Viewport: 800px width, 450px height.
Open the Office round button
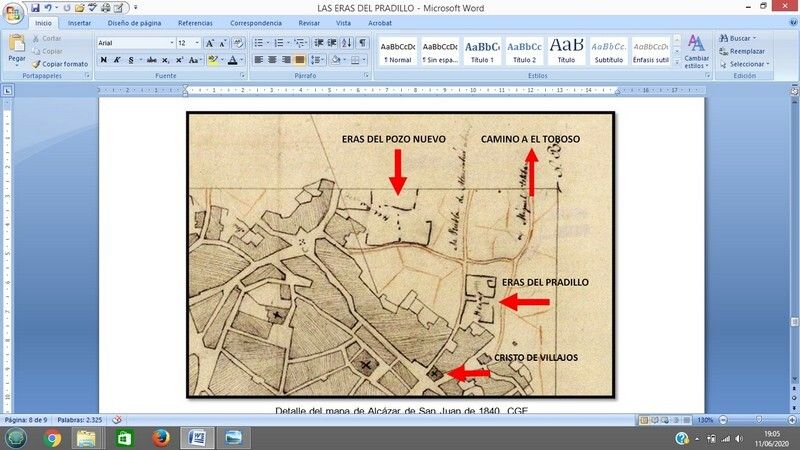pyautogui.click(x=12, y=11)
